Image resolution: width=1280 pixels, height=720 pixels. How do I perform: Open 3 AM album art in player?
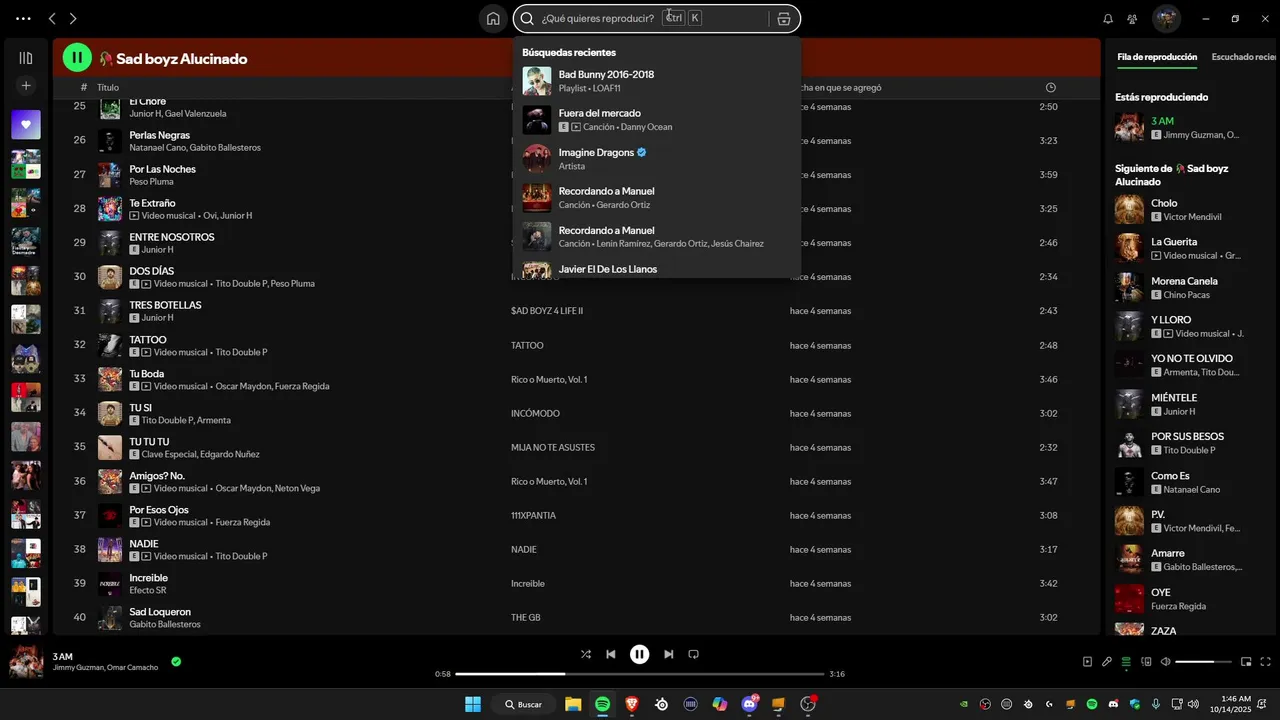pos(26,661)
